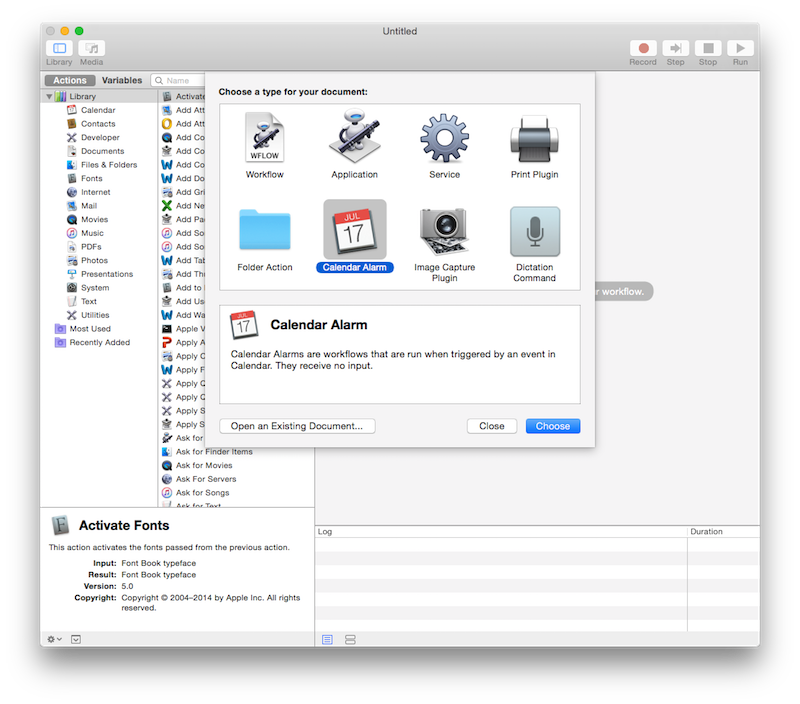
Task: Open the gear action menu
Action: click(x=54, y=639)
